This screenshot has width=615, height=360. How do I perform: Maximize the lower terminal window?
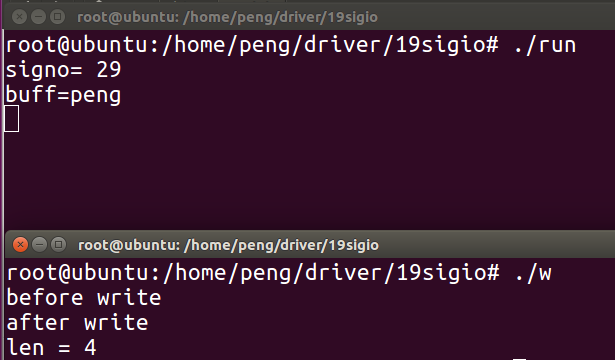click(x=58, y=245)
